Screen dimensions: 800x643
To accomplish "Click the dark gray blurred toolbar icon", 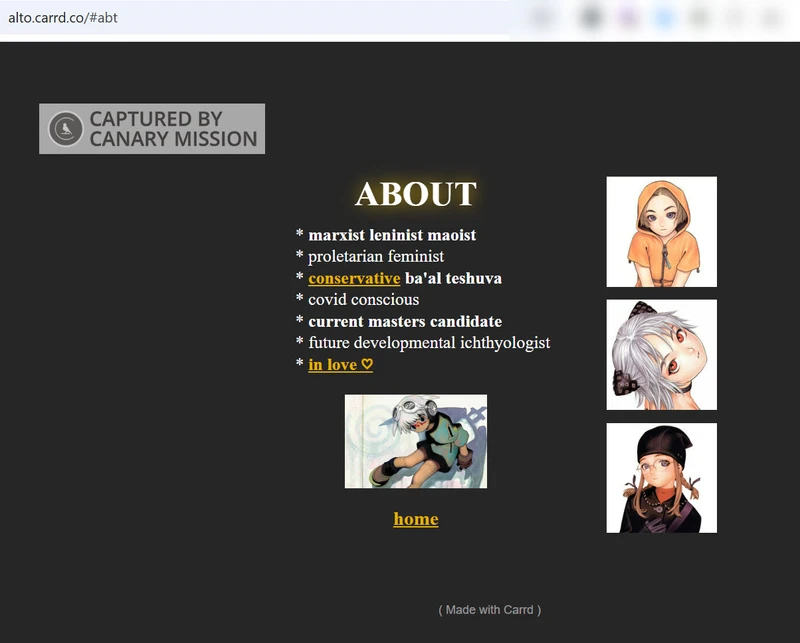I will point(590,17).
